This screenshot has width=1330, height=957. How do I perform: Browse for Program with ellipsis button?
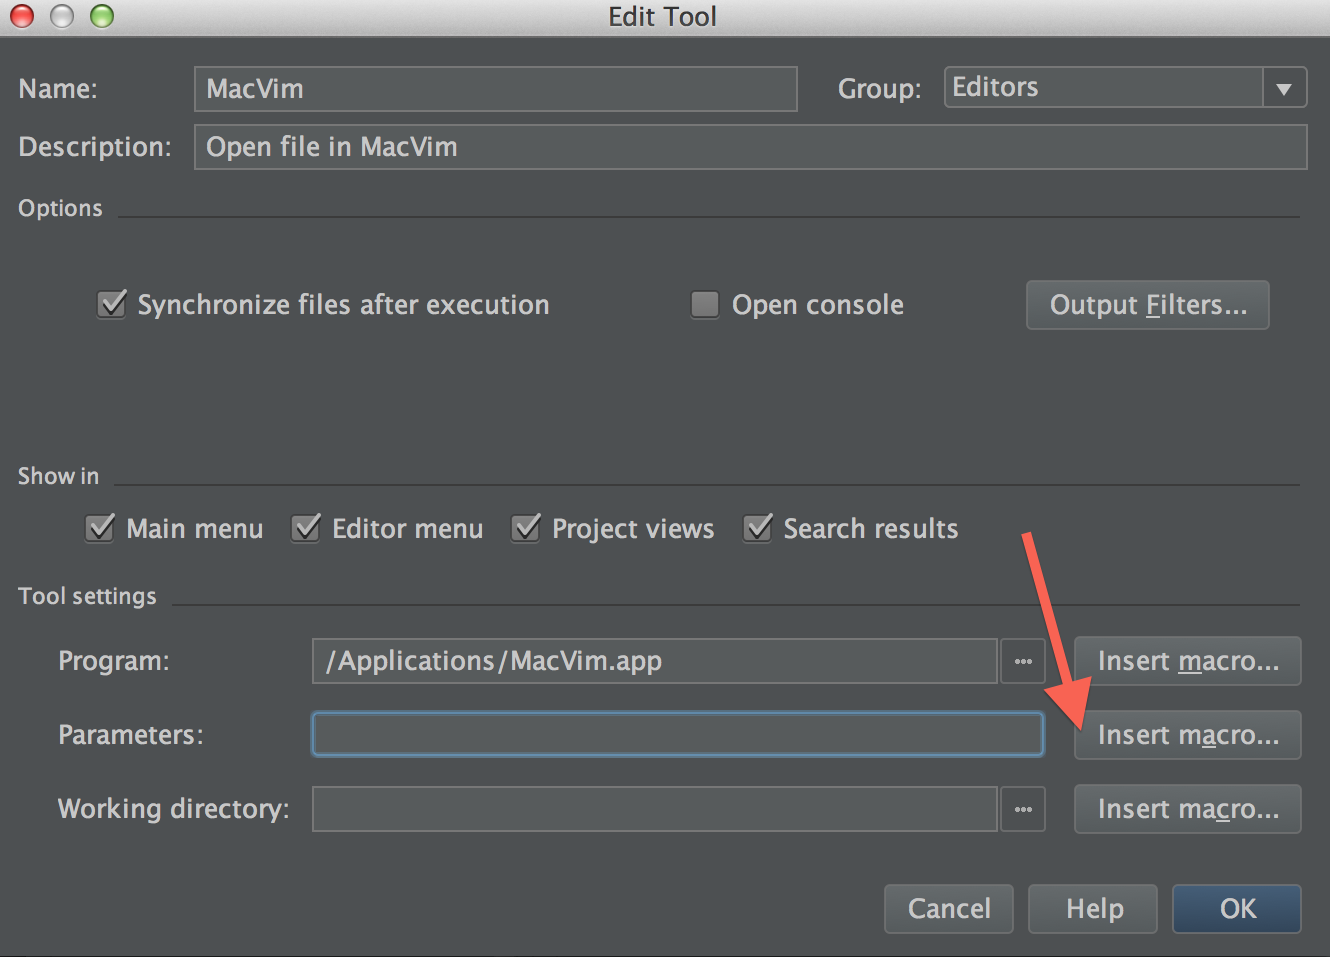(1023, 661)
